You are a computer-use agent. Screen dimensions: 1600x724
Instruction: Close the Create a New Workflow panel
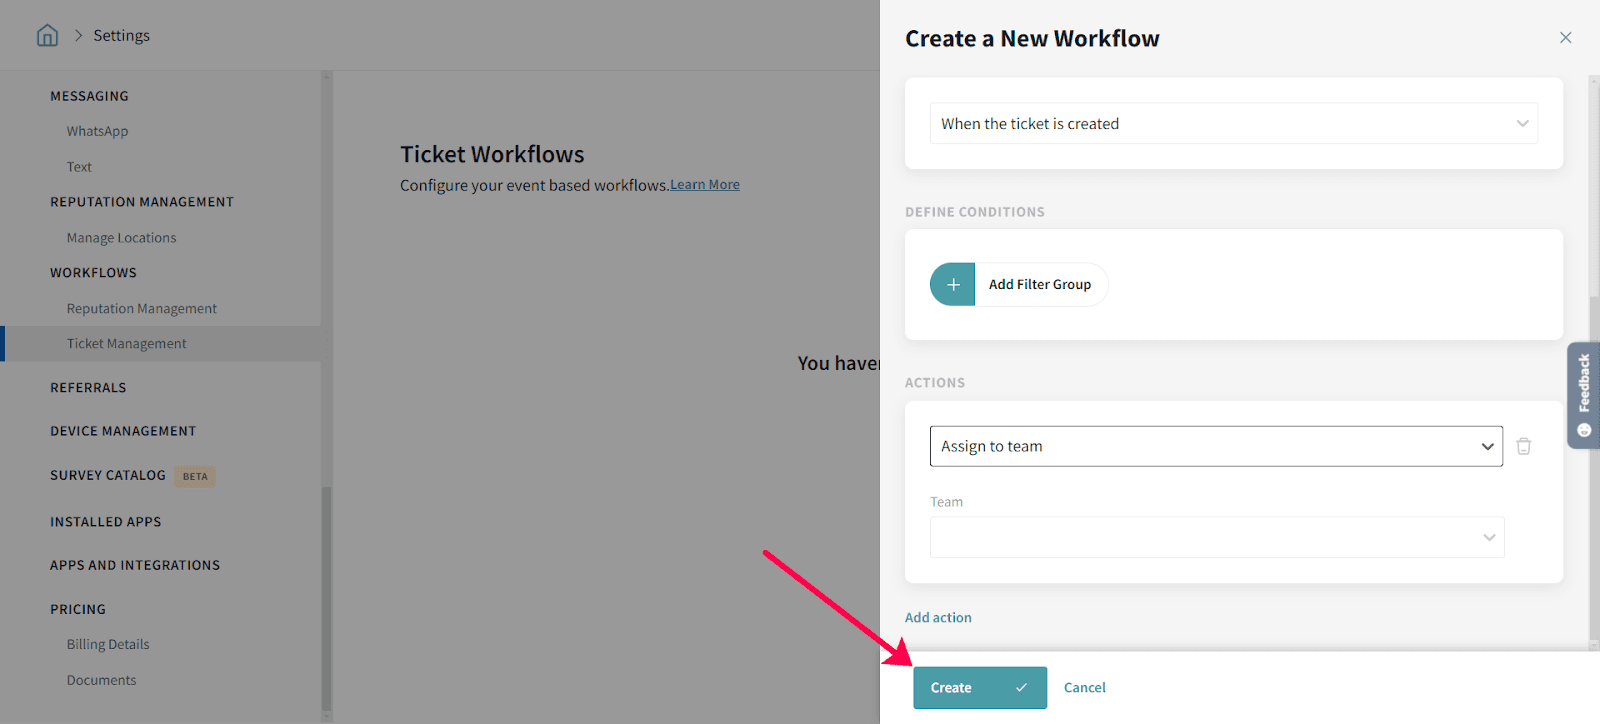1565,38
